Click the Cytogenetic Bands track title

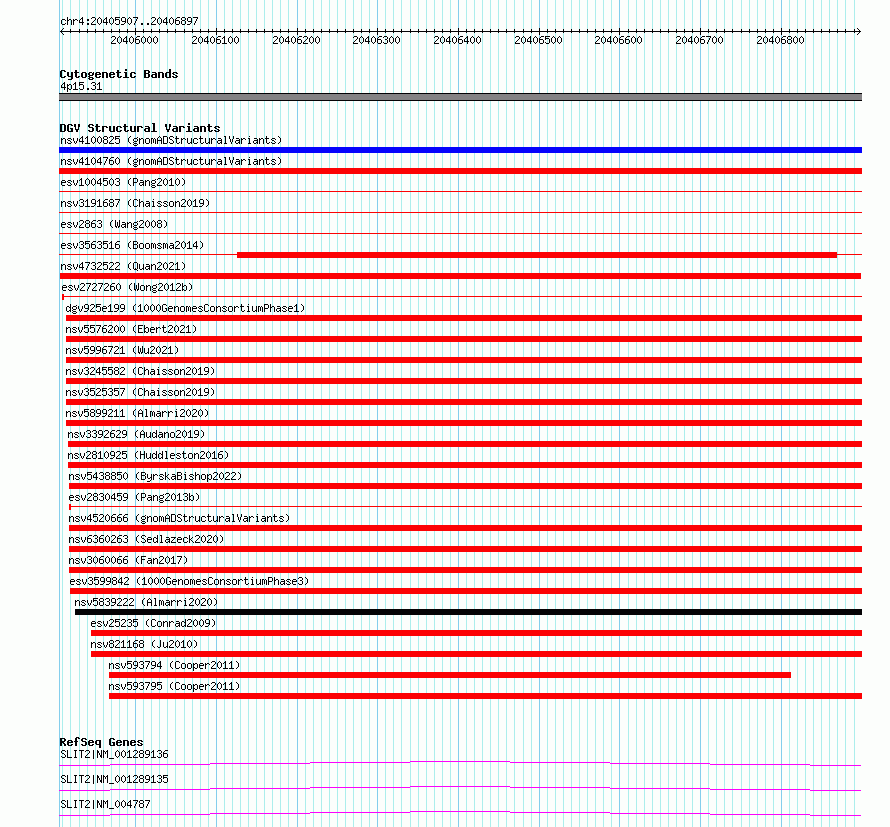119,74
